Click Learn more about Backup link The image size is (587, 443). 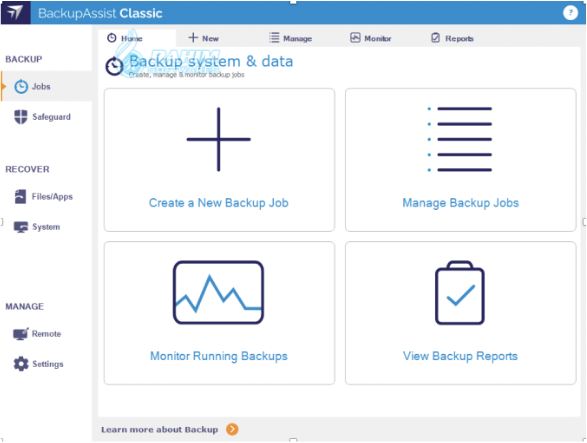(x=159, y=430)
